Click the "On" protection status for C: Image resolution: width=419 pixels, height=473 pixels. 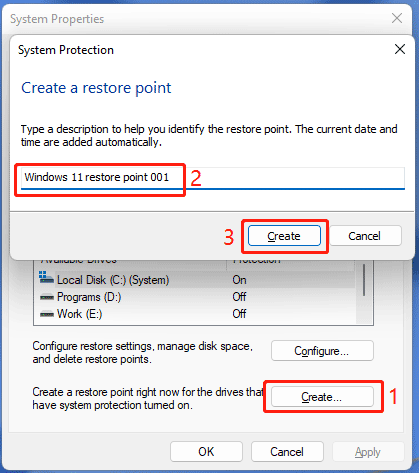click(239, 280)
